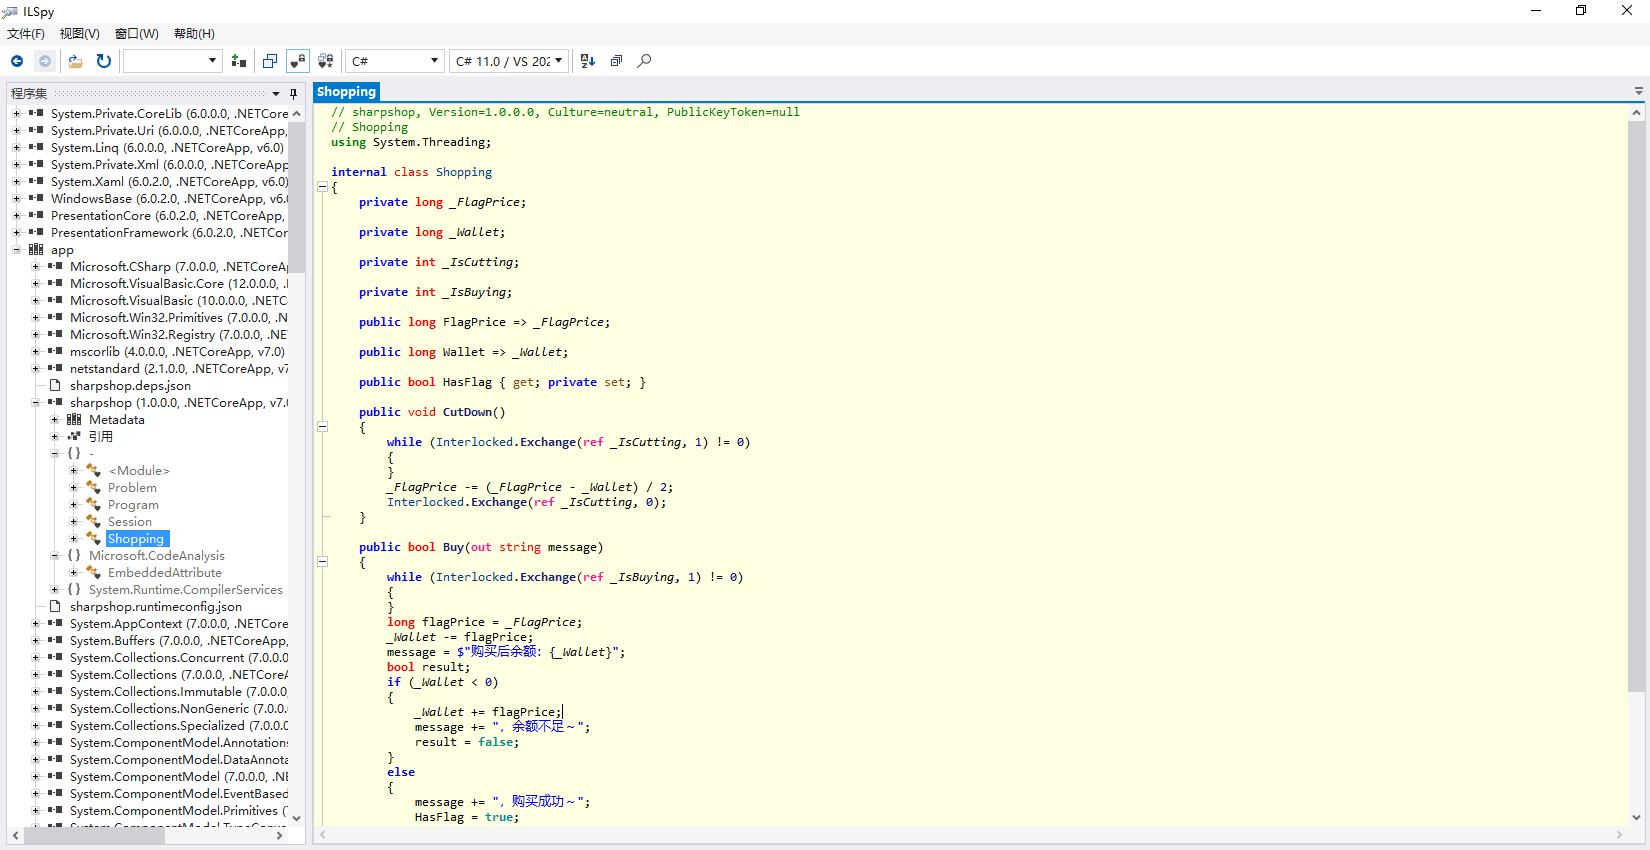
Task: Open the 程序集 panel options arrow
Action: [x=276, y=93]
